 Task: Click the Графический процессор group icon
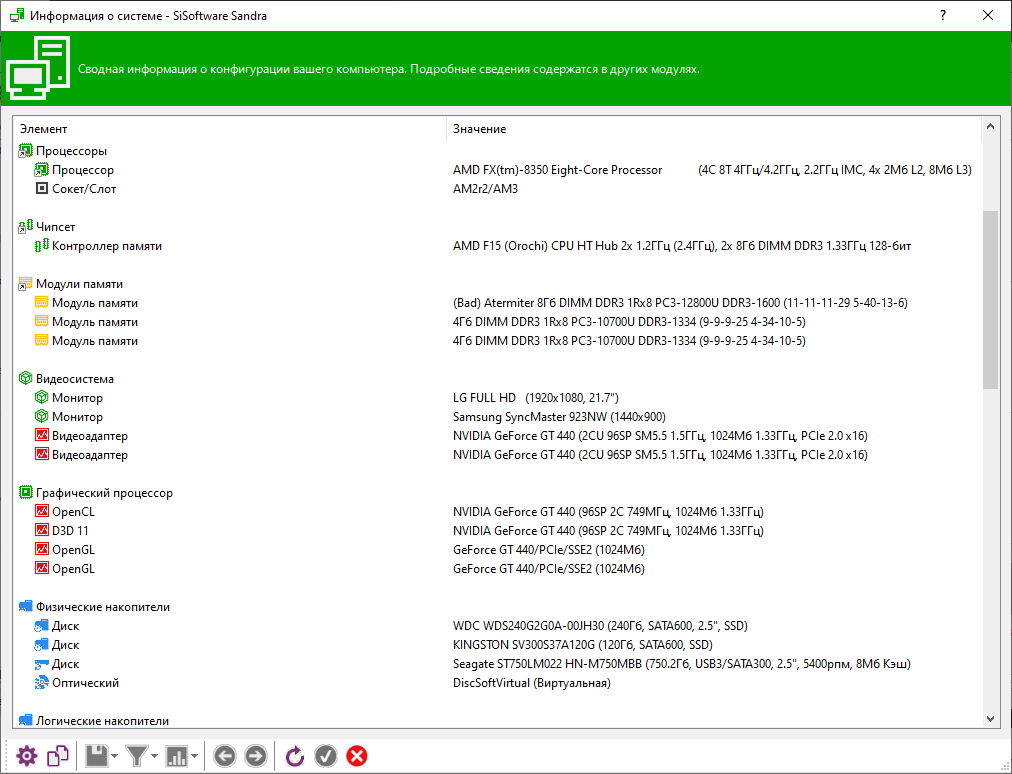point(25,493)
